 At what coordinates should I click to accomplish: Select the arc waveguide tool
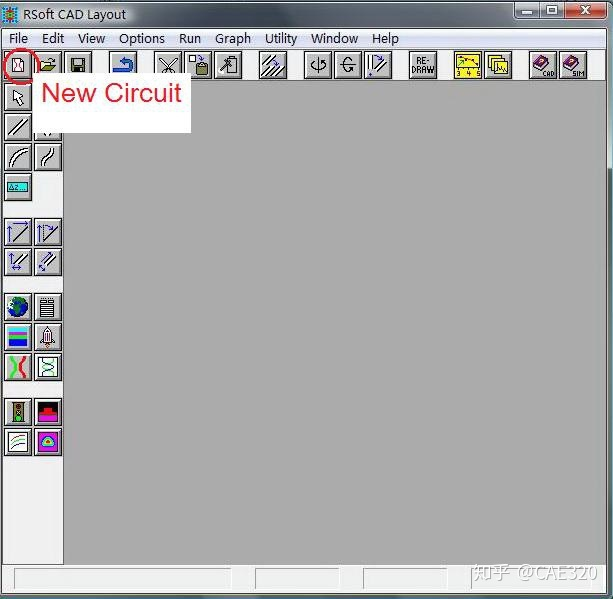(18, 157)
